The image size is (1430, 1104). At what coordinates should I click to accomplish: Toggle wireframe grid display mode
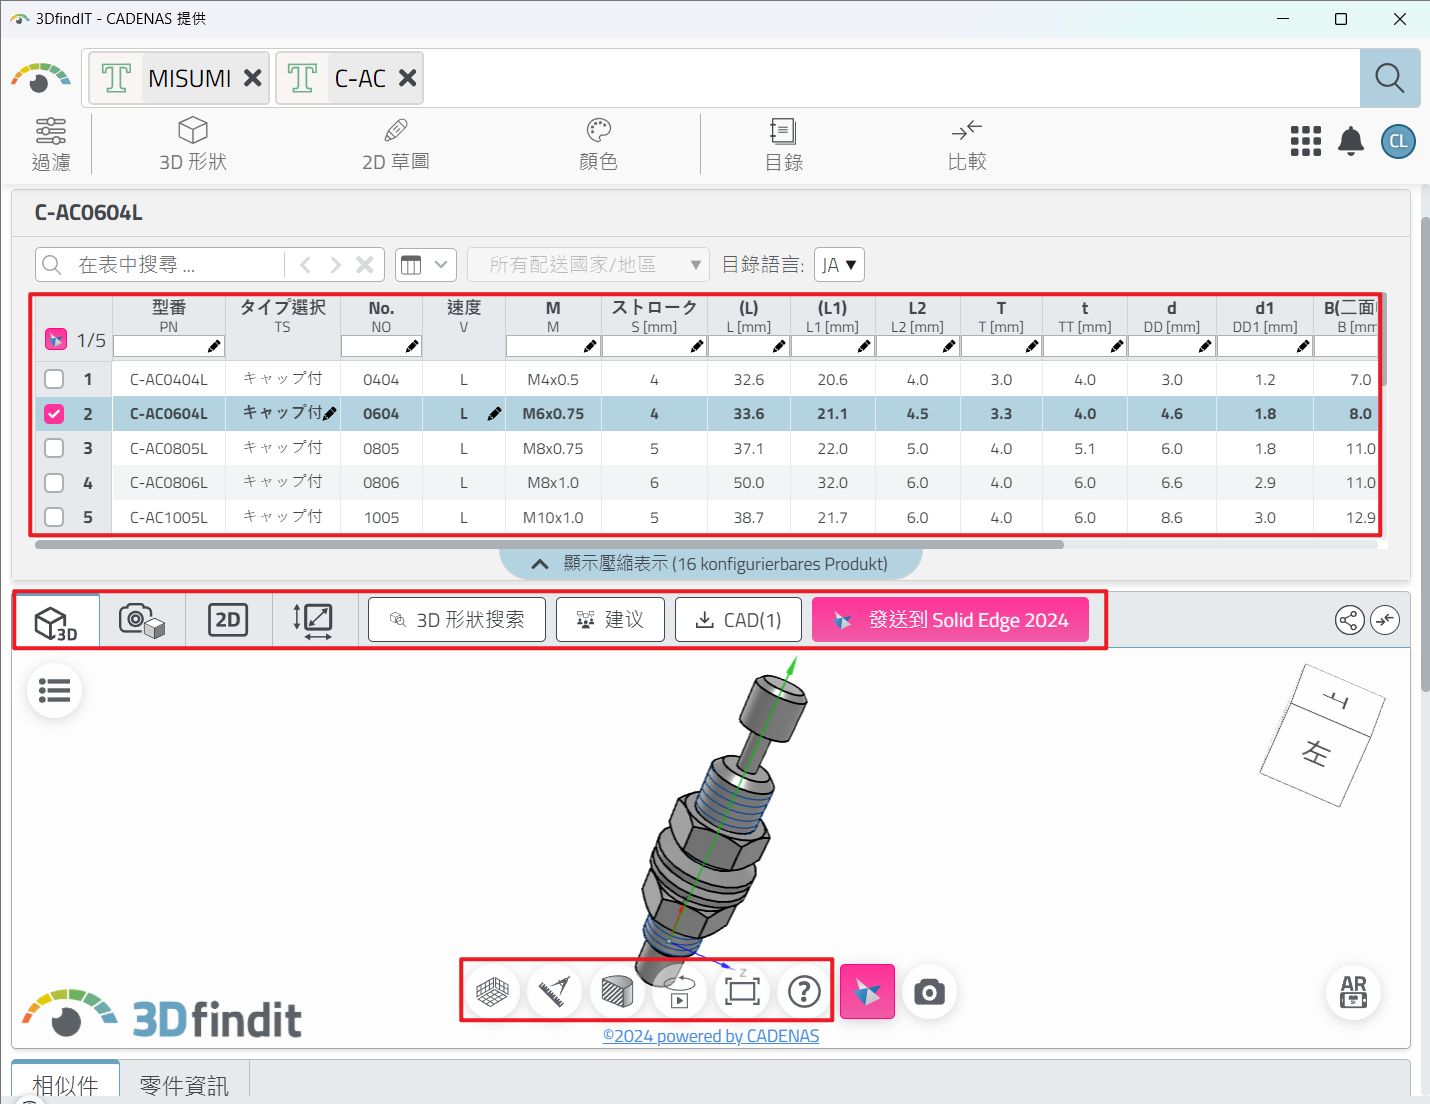(x=492, y=992)
